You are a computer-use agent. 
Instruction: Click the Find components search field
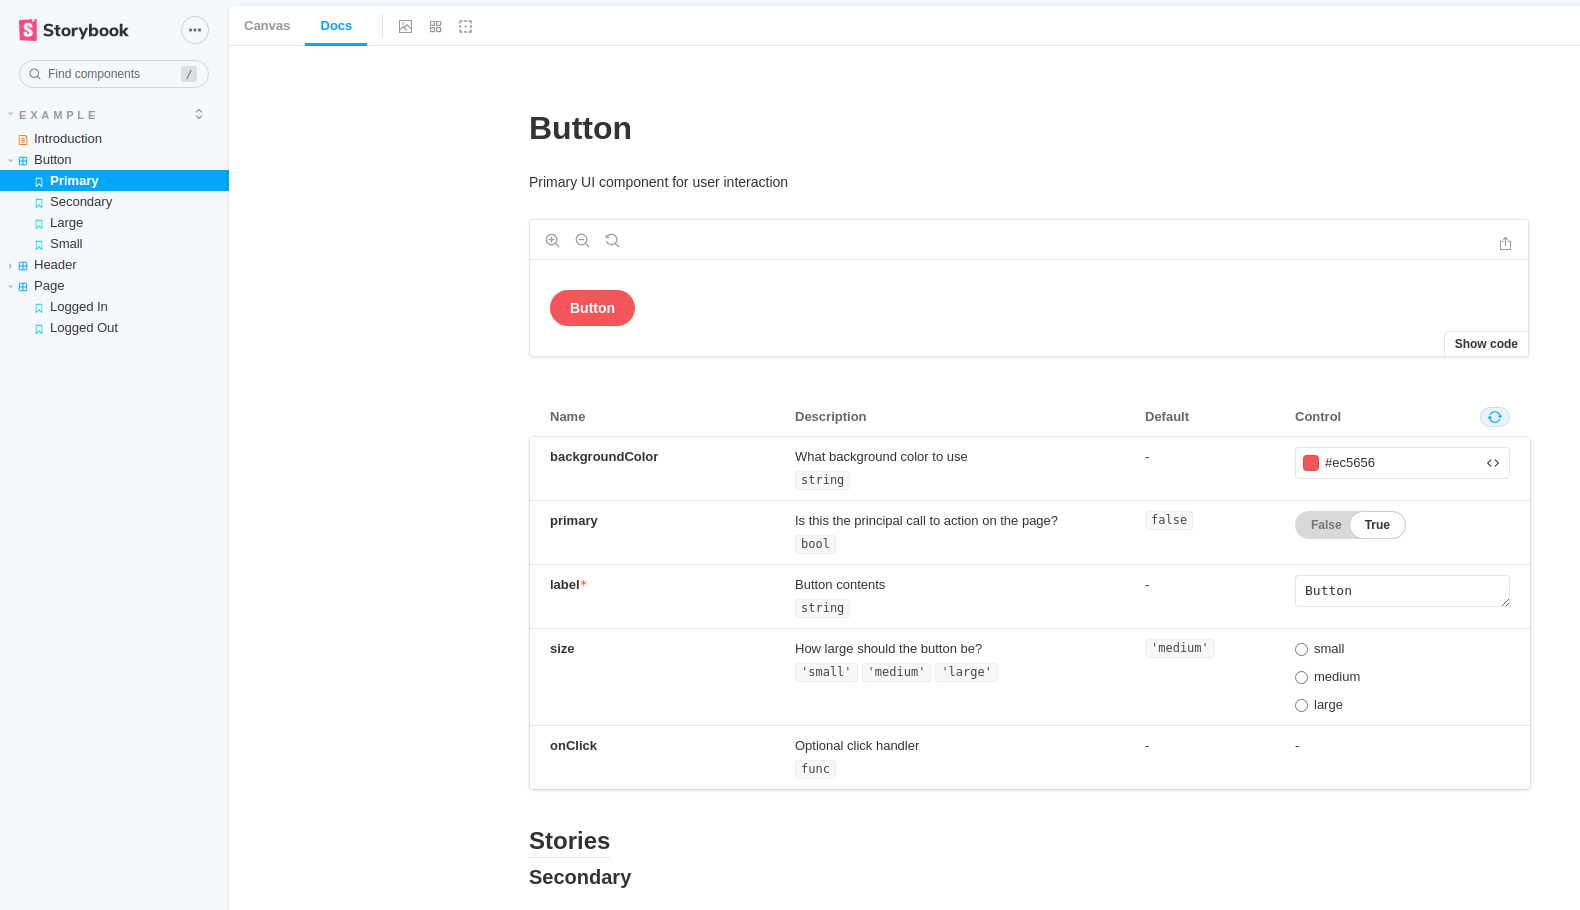(x=110, y=74)
